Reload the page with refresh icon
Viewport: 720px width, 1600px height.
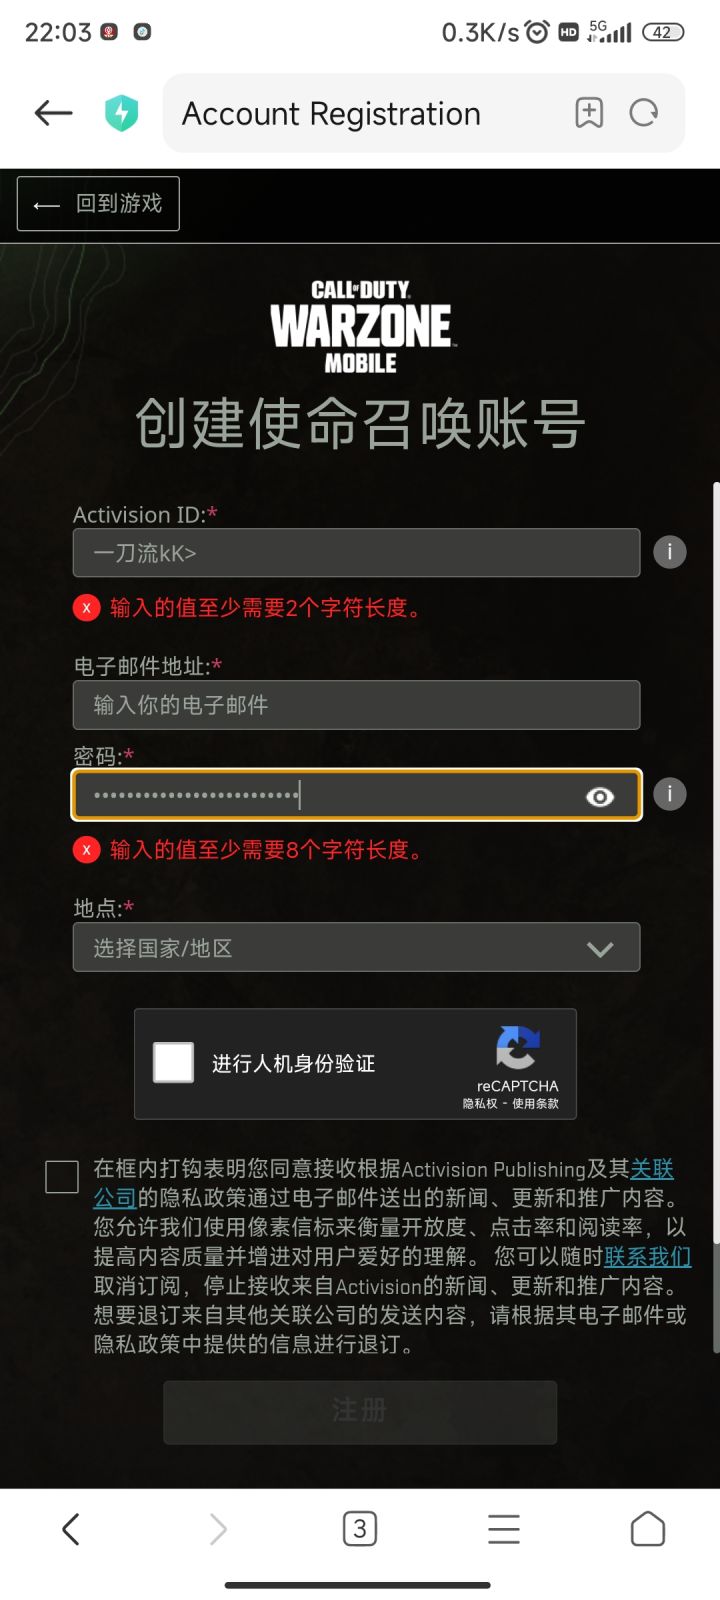coord(644,113)
